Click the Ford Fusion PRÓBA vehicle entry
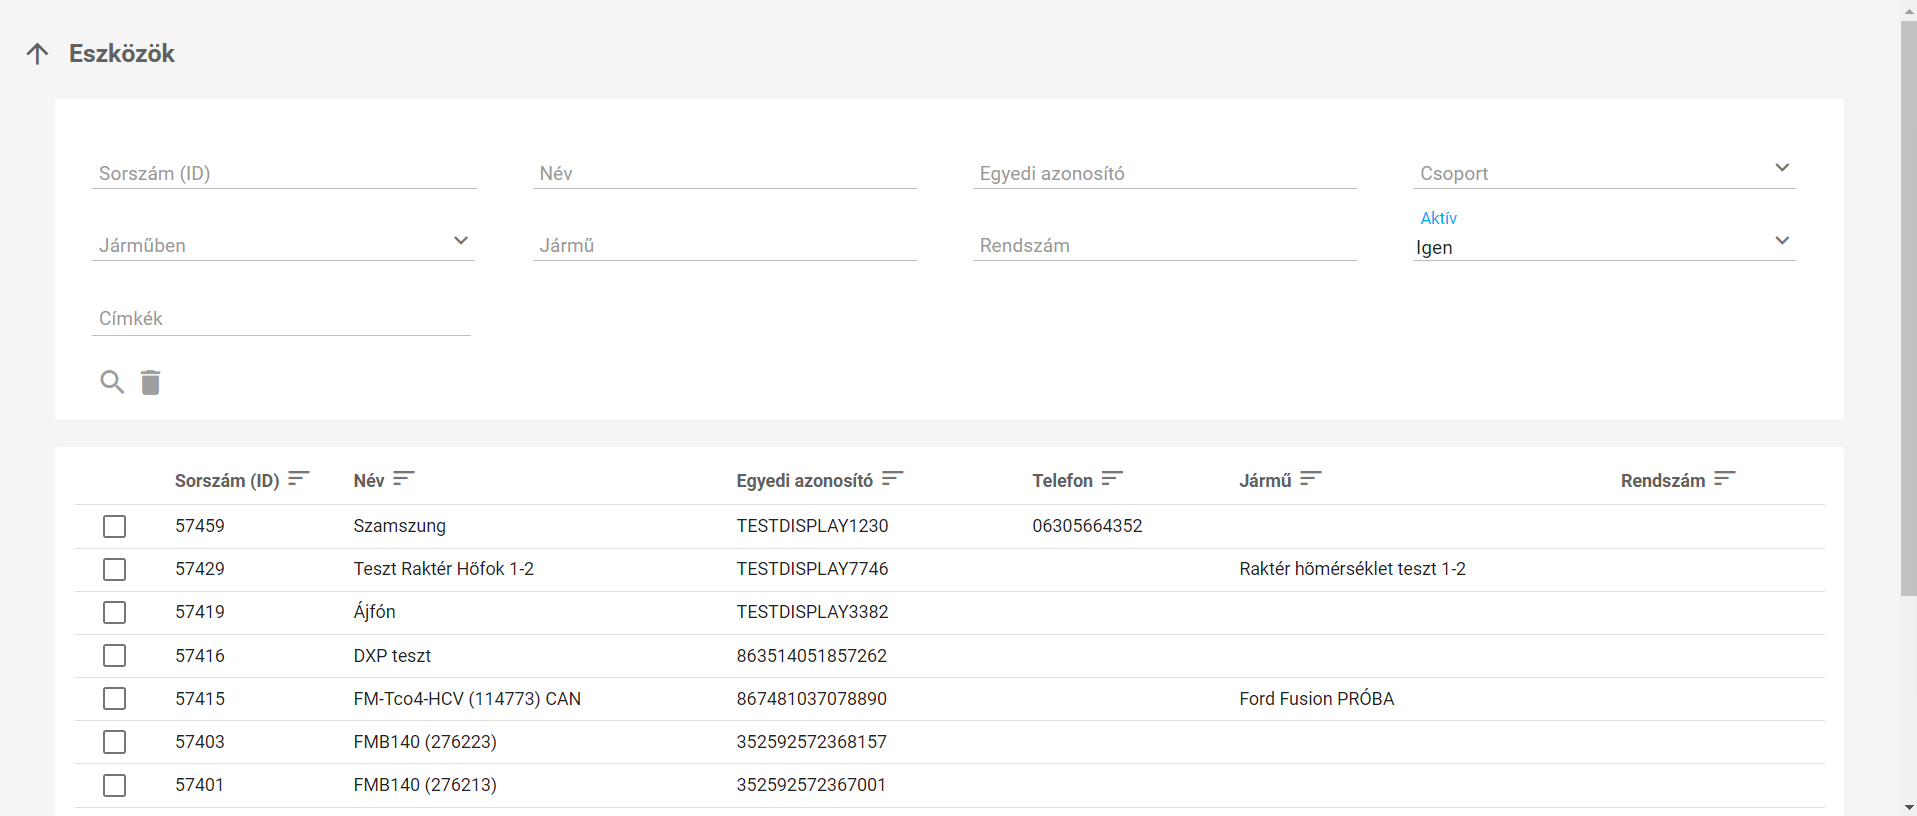The image size is (1917, 816). click(1316, 699)
